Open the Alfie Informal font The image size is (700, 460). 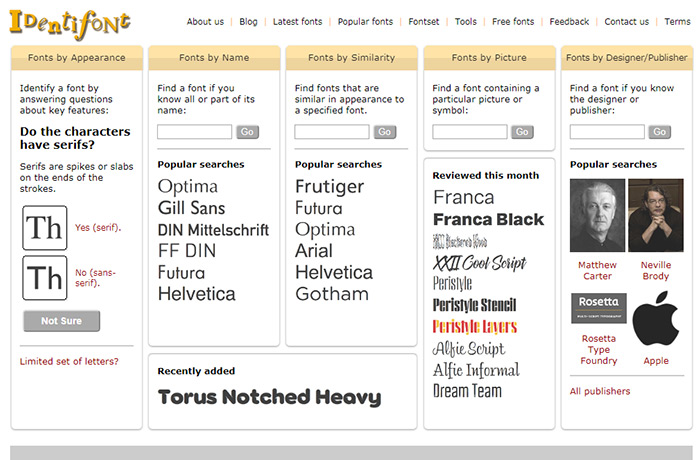pyautogui.click(x=476, y=370)
